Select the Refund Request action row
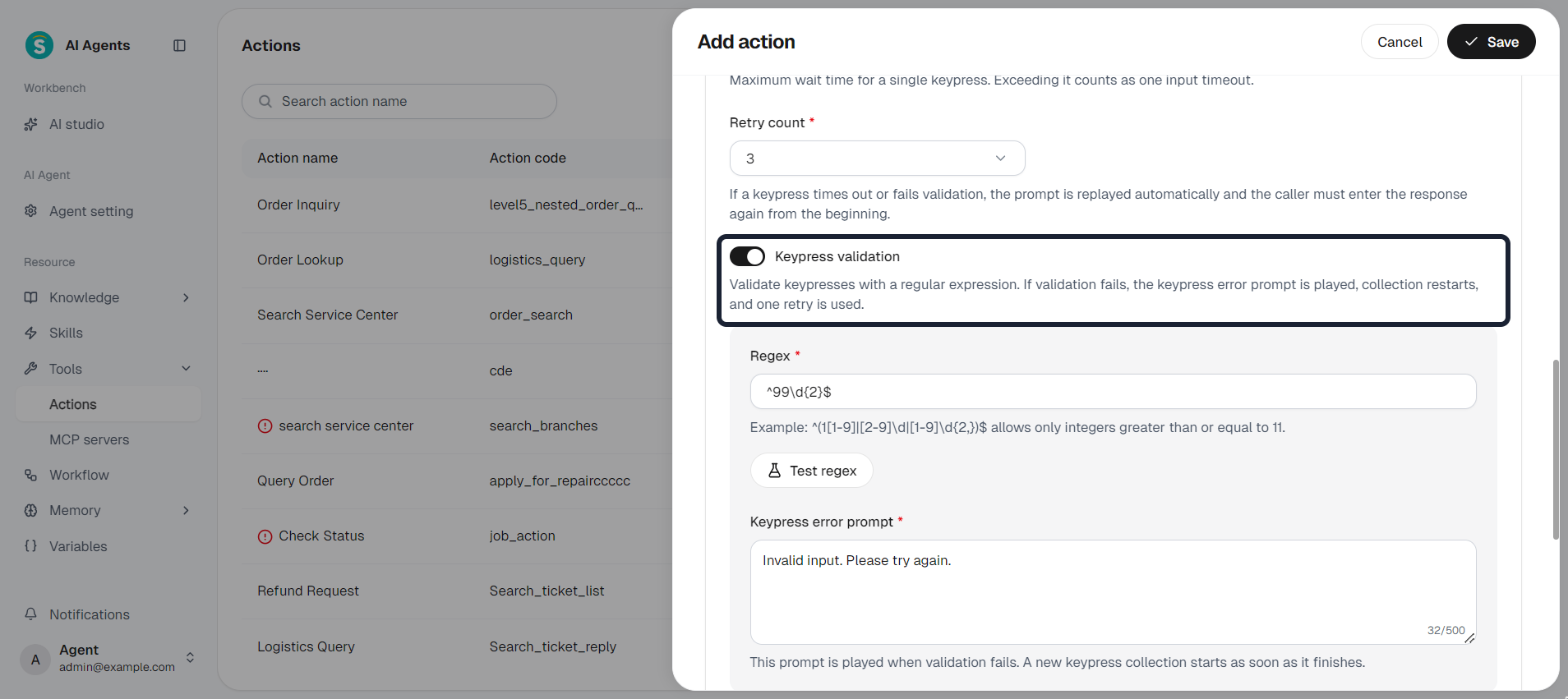This screenshot has height=699, width=1568. 456,591
